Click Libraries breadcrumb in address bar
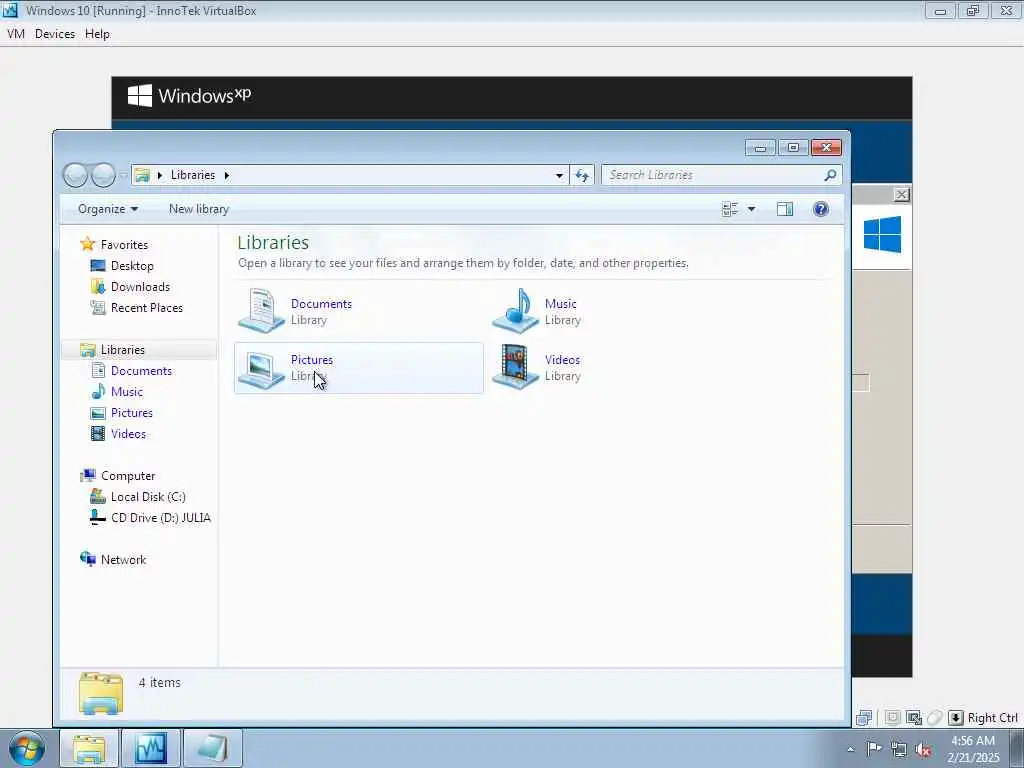 (193, 175)
